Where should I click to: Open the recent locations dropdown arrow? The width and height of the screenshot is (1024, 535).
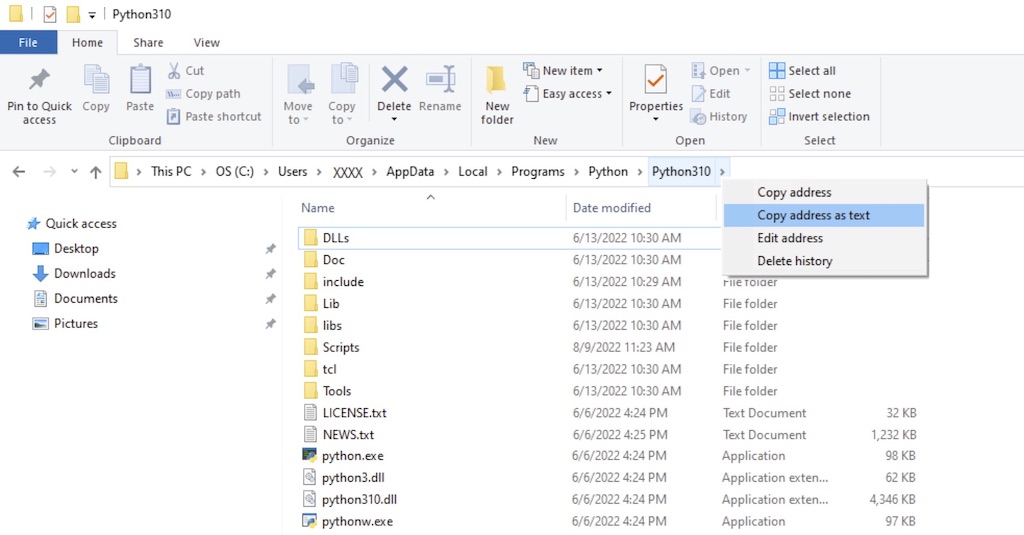74,172
